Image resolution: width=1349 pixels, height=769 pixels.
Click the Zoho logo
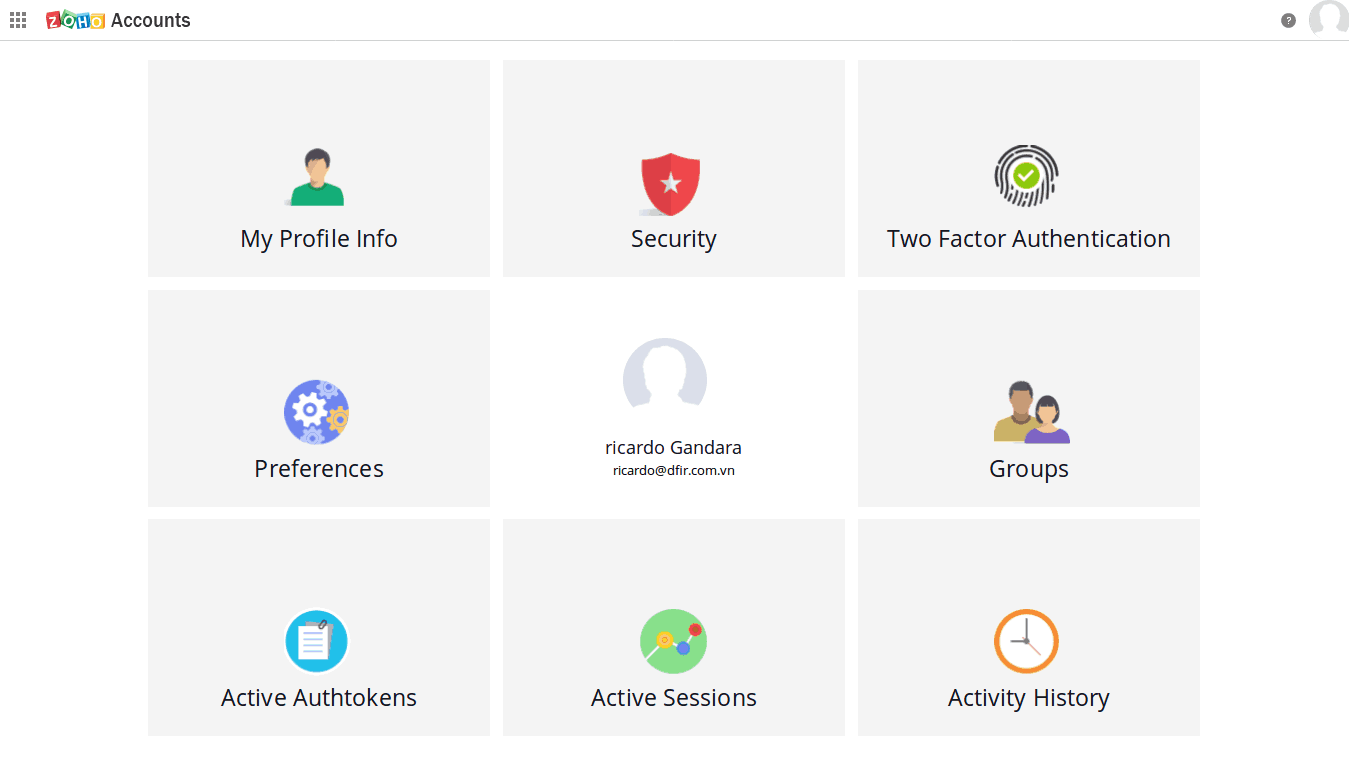click(x=75, y=20)
